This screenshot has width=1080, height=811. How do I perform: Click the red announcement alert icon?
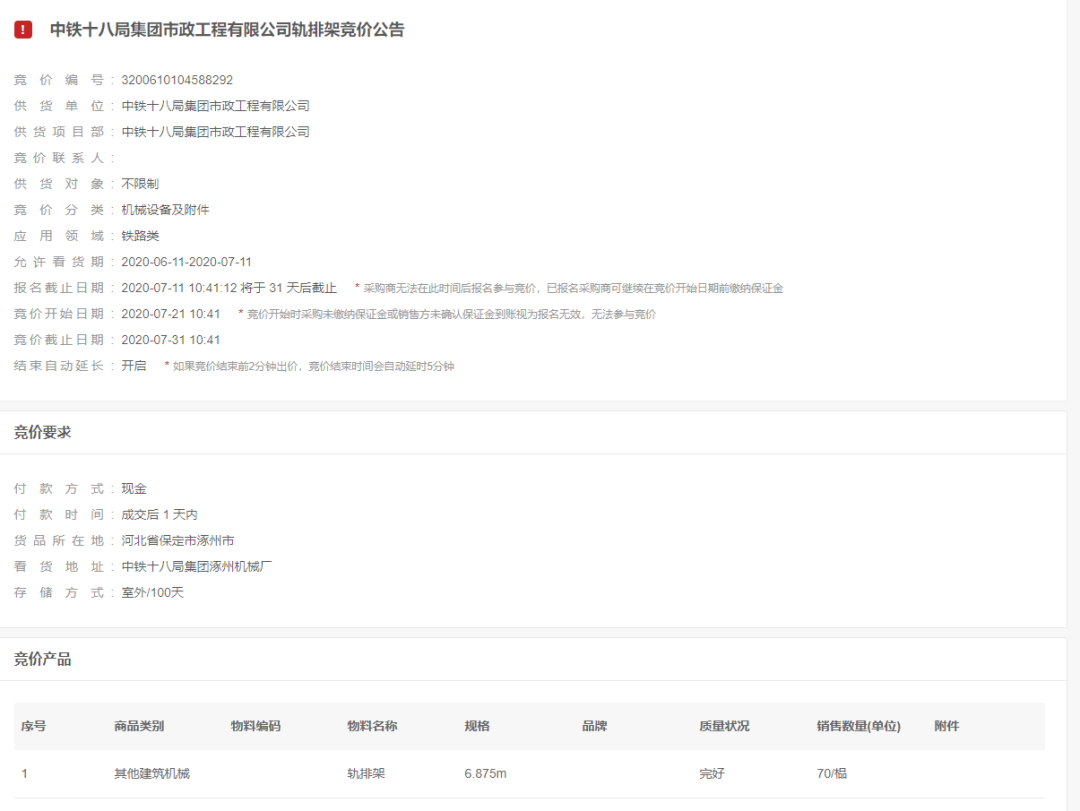[x=23, y=29]
